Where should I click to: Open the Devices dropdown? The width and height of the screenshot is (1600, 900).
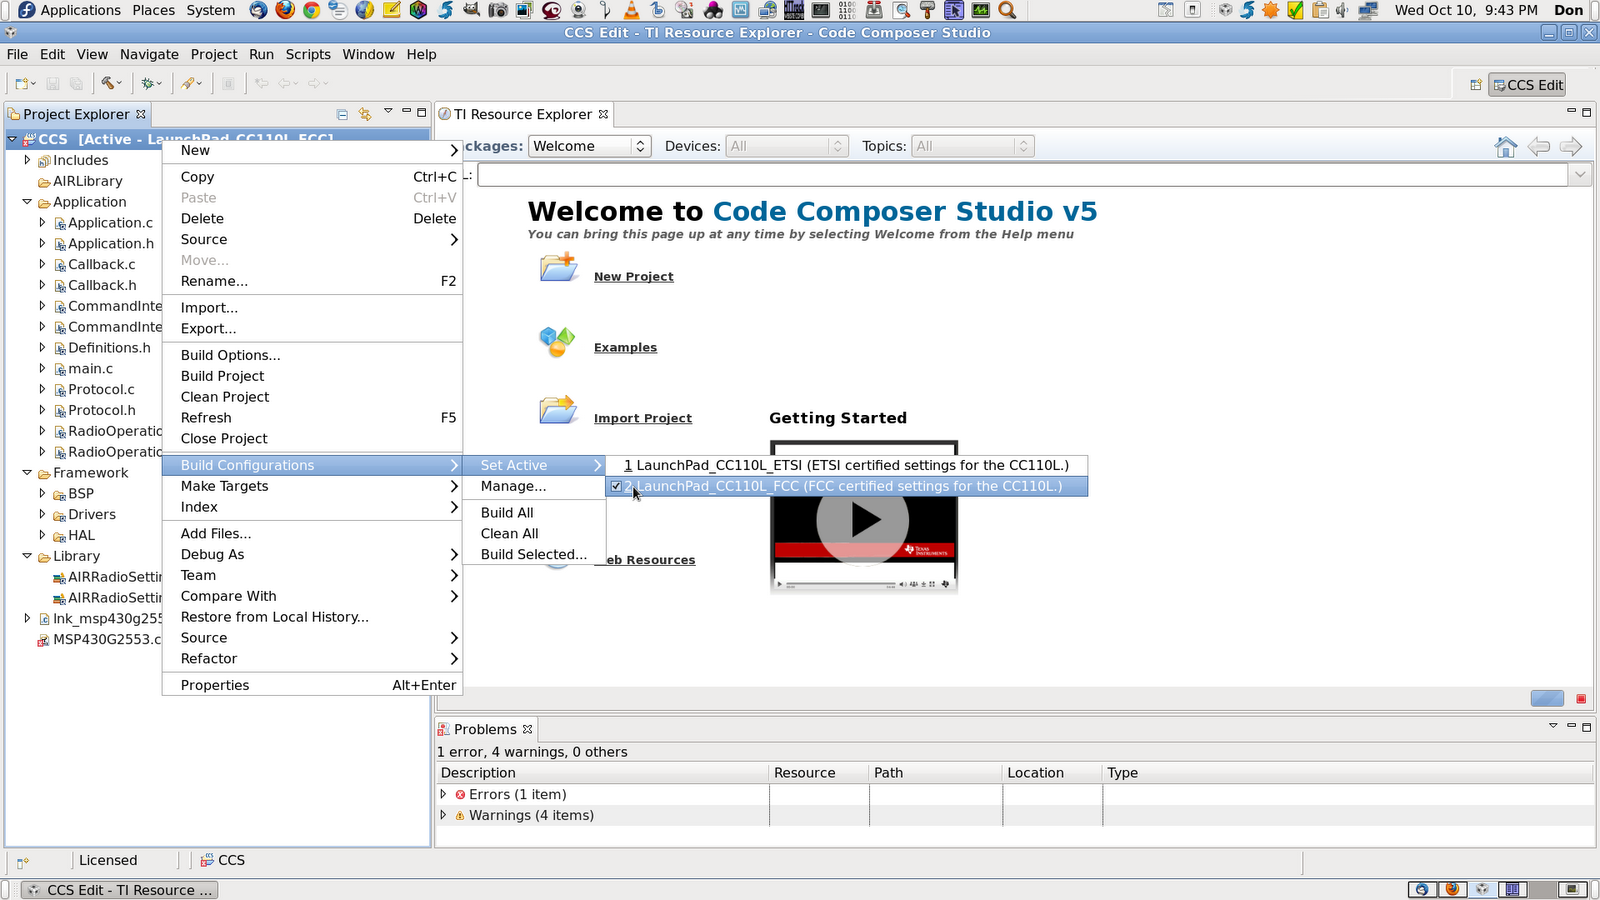pos(787,146)
